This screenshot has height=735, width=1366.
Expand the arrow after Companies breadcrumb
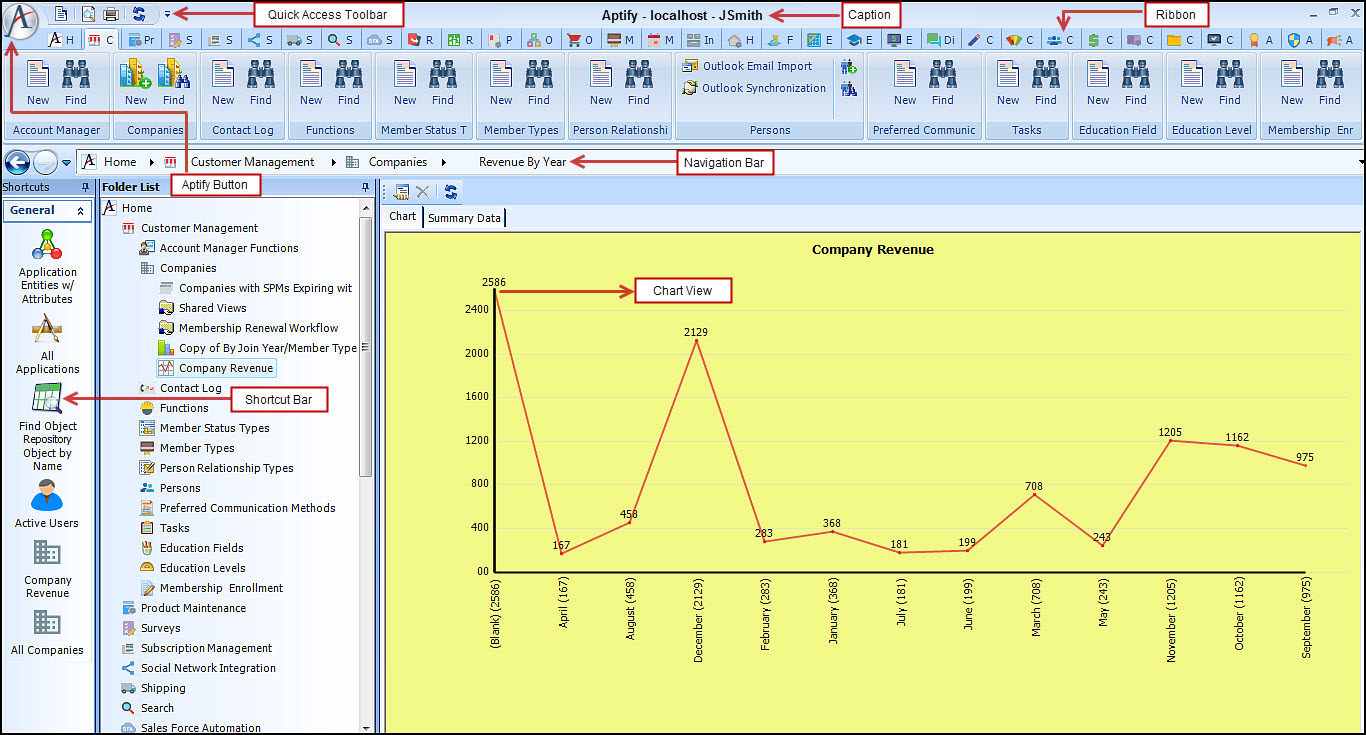(444, 162)
